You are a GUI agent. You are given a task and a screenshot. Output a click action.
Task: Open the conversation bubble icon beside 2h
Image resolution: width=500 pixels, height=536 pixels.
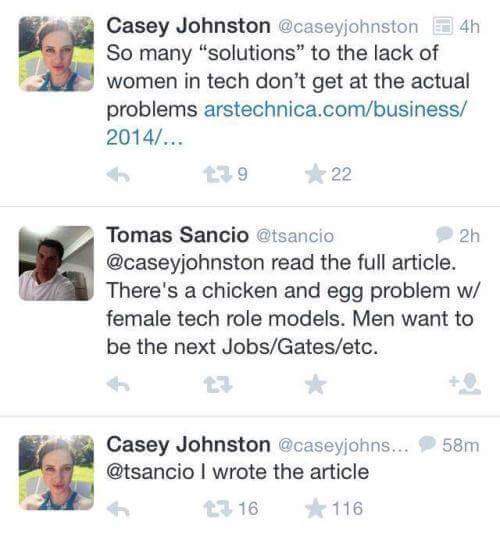pos(444,234)
